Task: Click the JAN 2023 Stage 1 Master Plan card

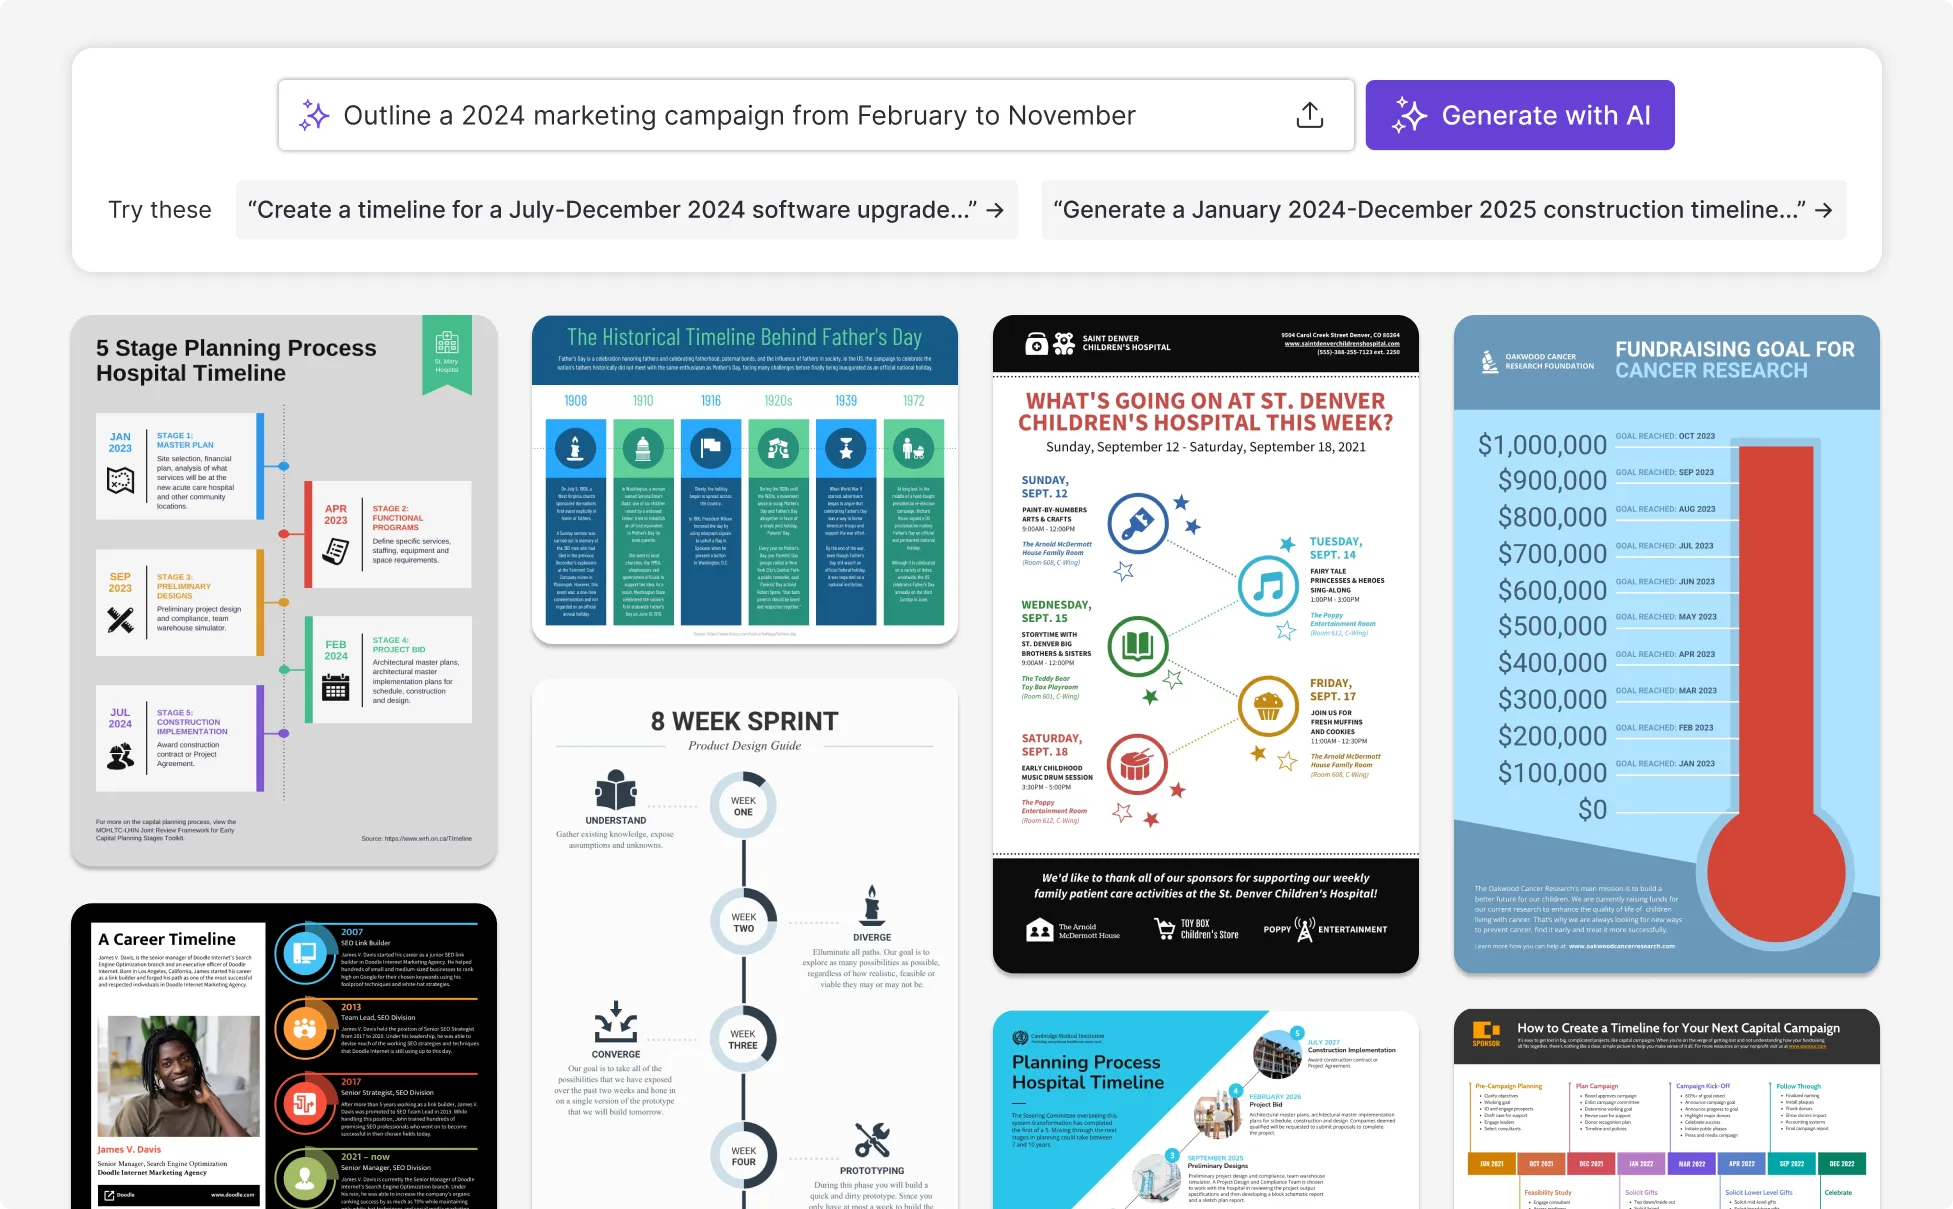Action: pos(180,466)
